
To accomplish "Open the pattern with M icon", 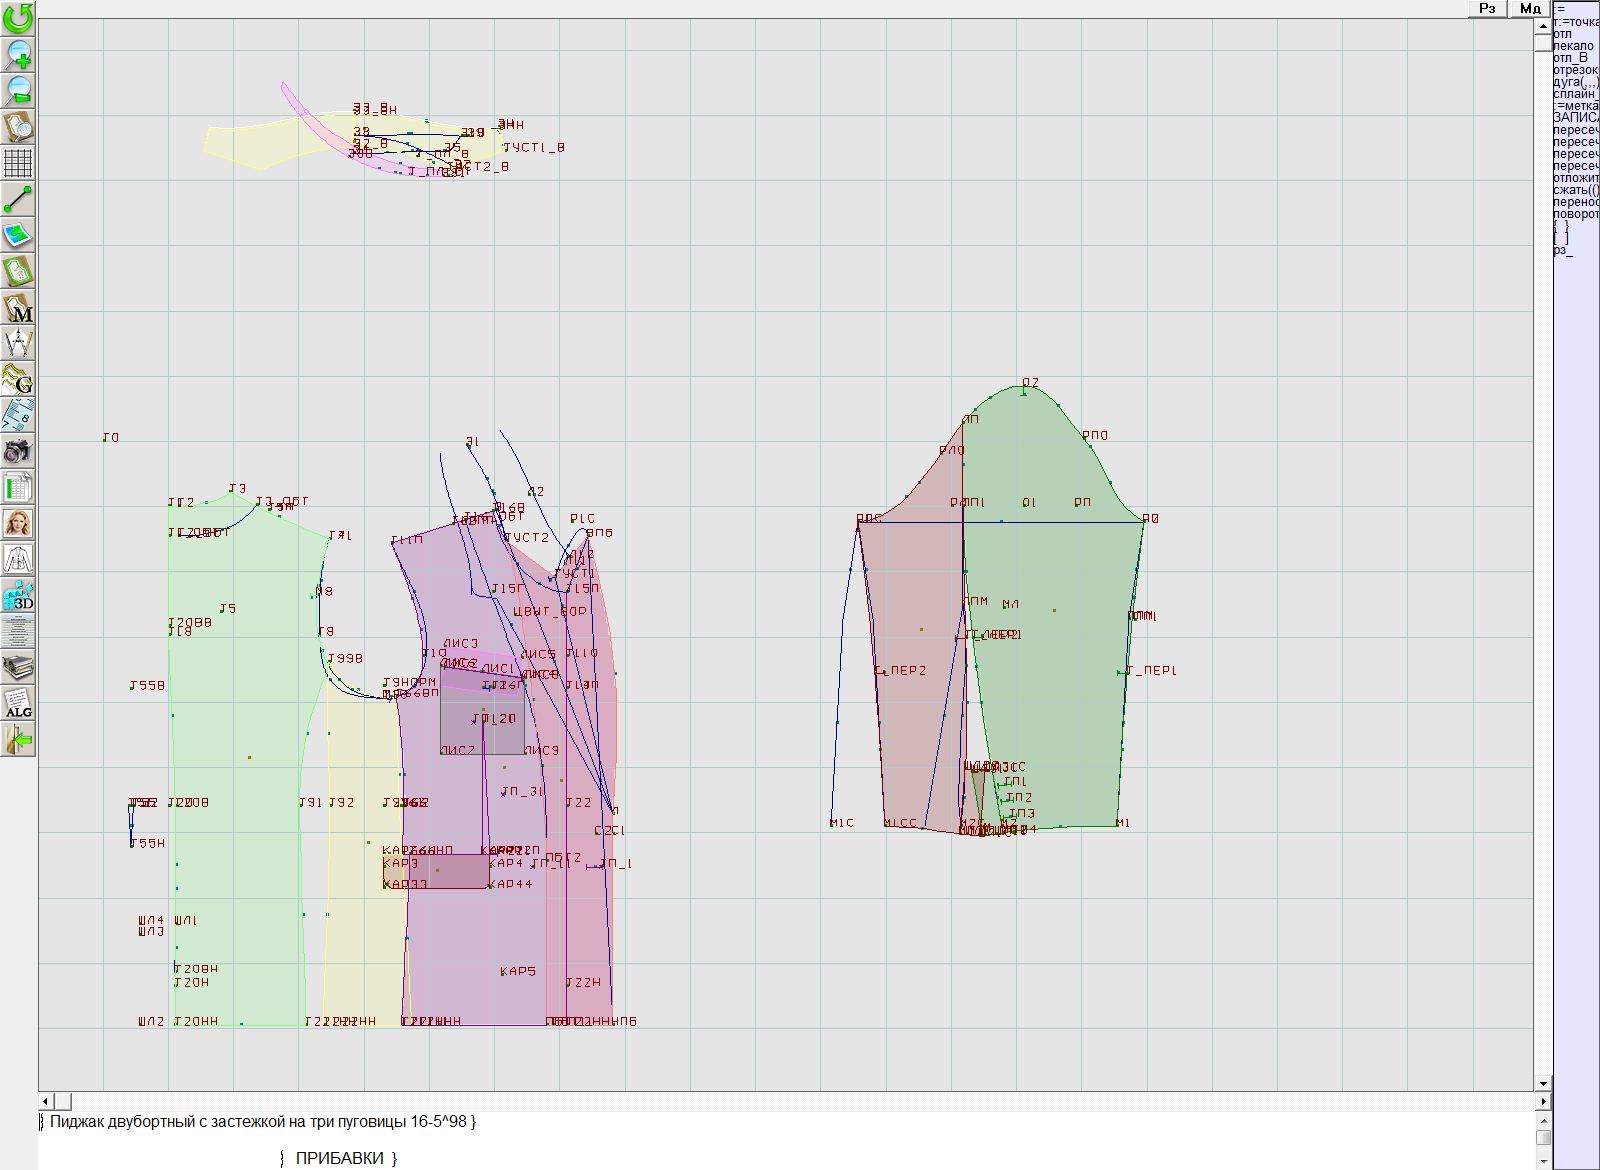I will [18, 307].
